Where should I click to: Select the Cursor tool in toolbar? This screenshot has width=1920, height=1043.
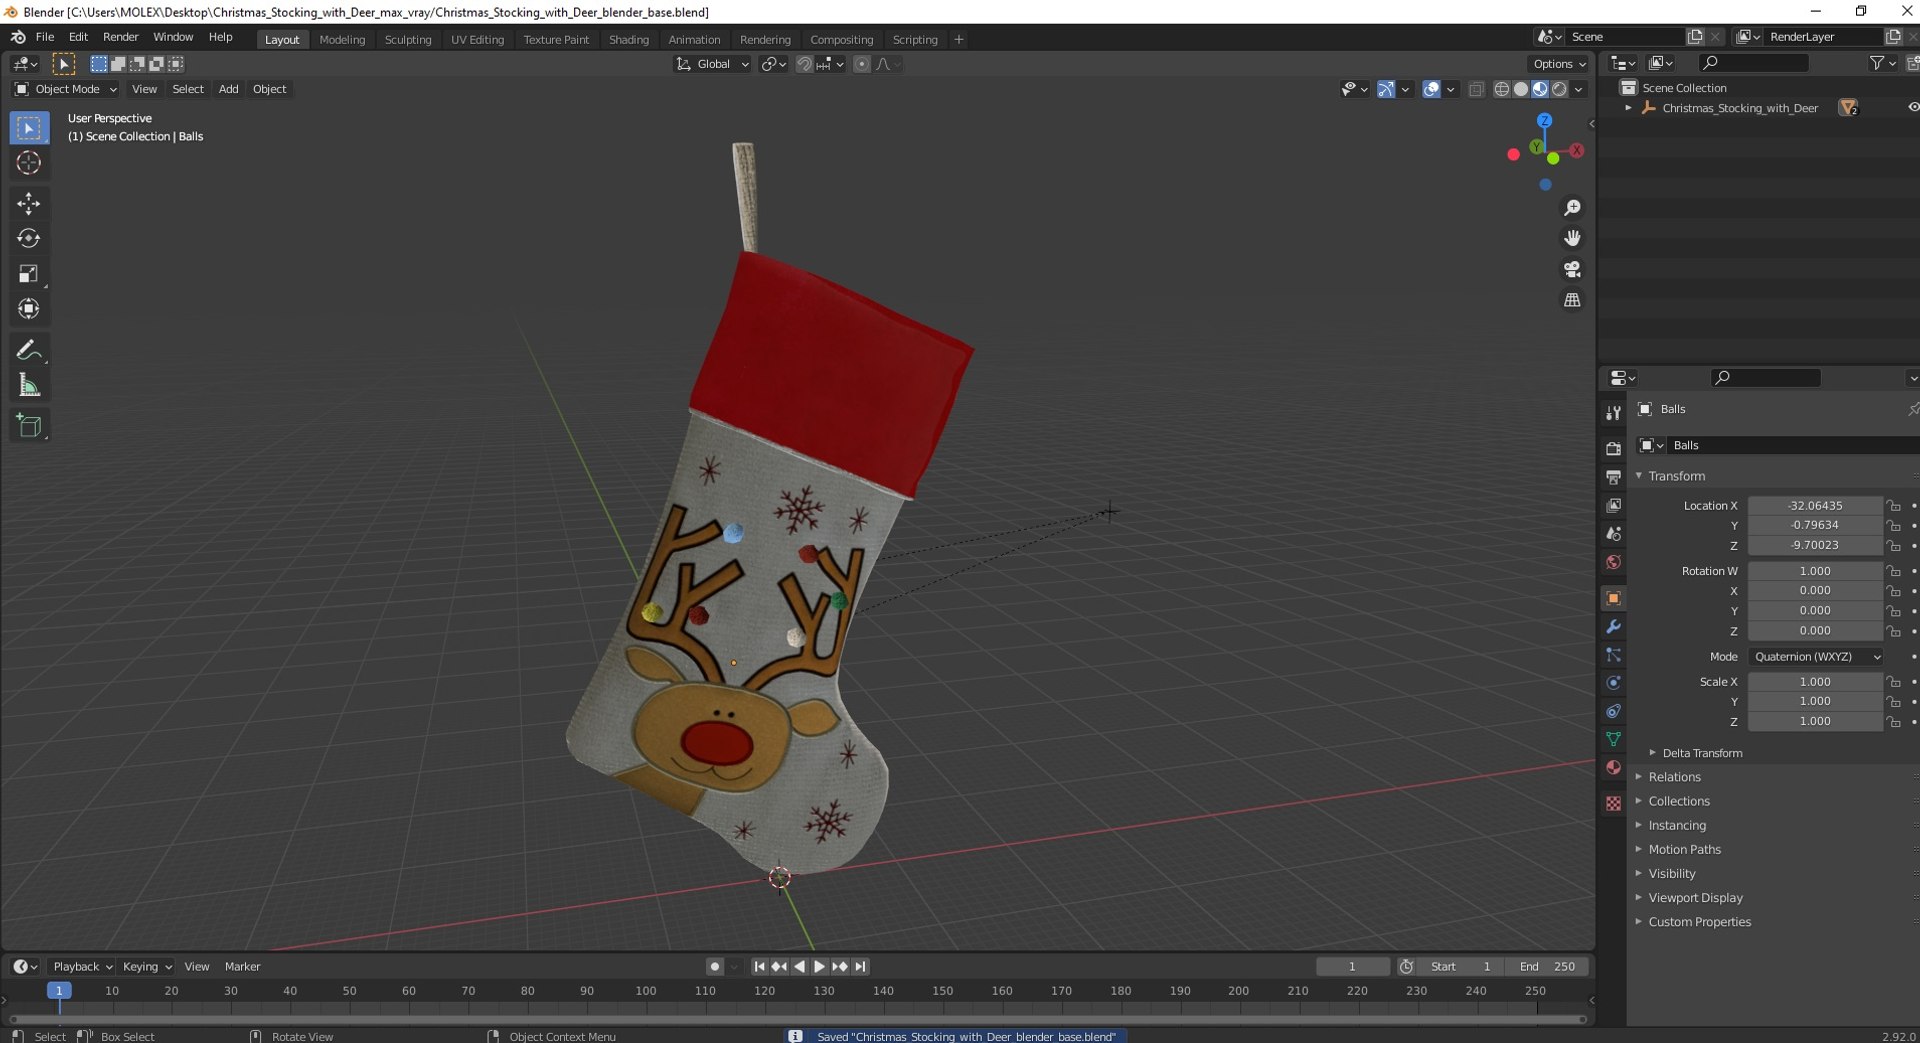point(29,163)
